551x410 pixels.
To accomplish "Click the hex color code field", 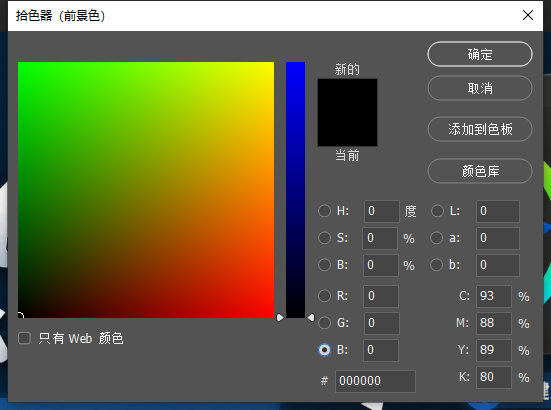I will [x=375, y=381].
